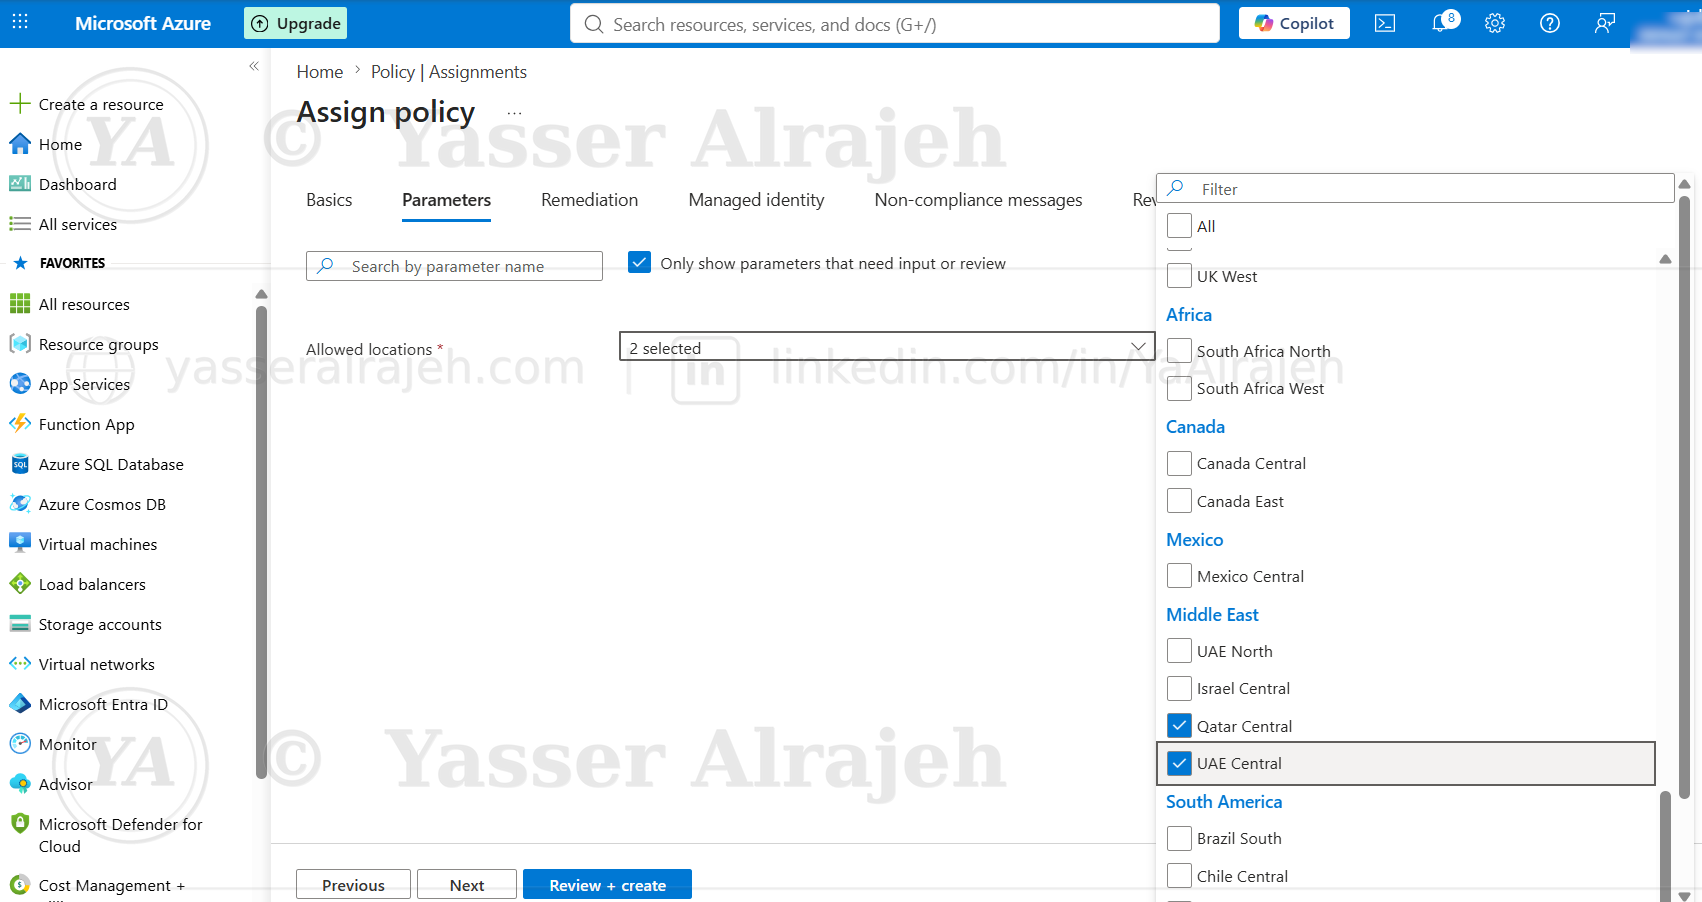Click the Create a resource plus icon

[20, 104]
